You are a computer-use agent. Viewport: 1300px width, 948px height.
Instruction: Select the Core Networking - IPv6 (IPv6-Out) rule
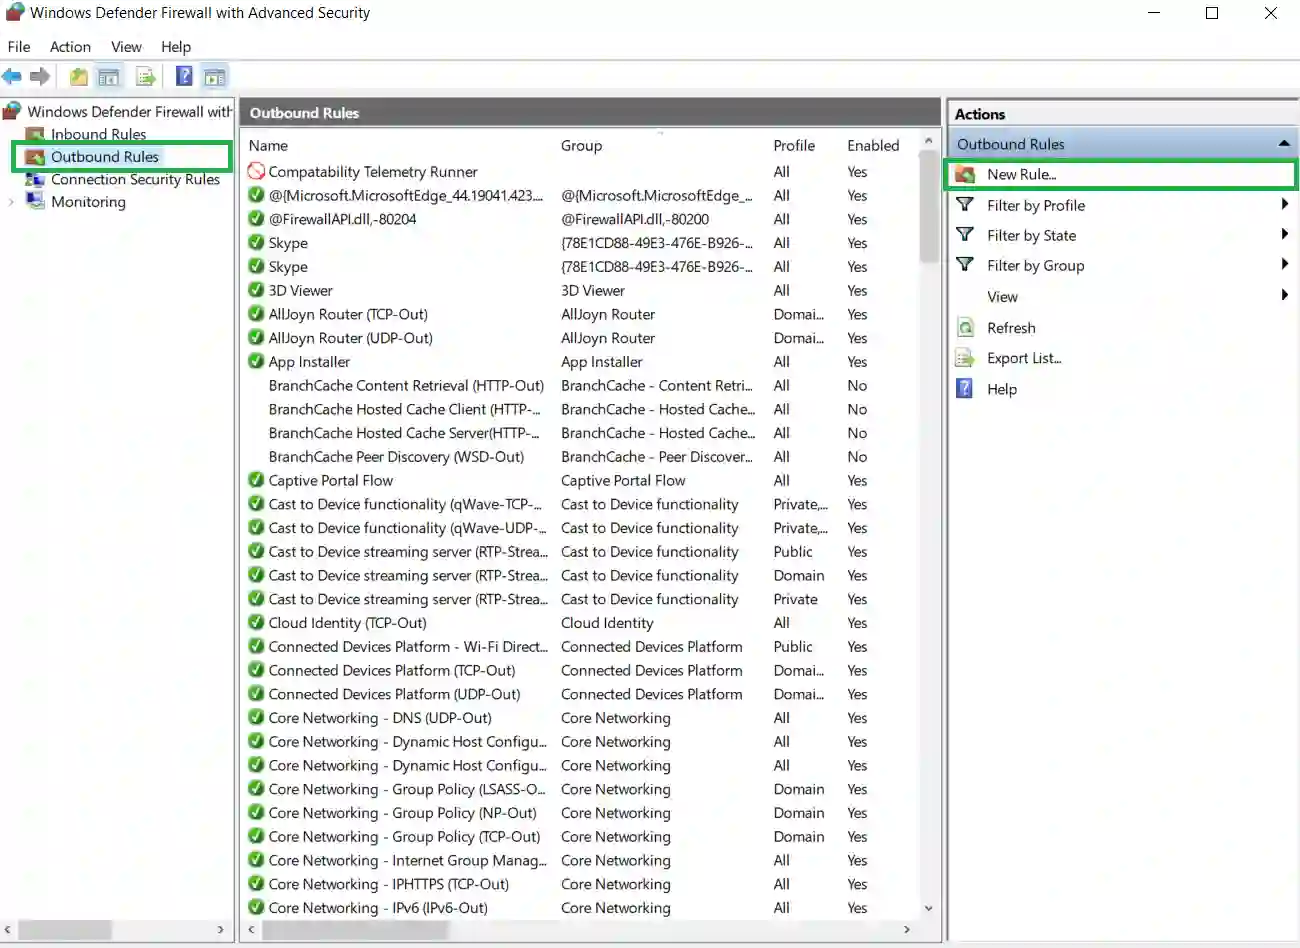[378, 908]
